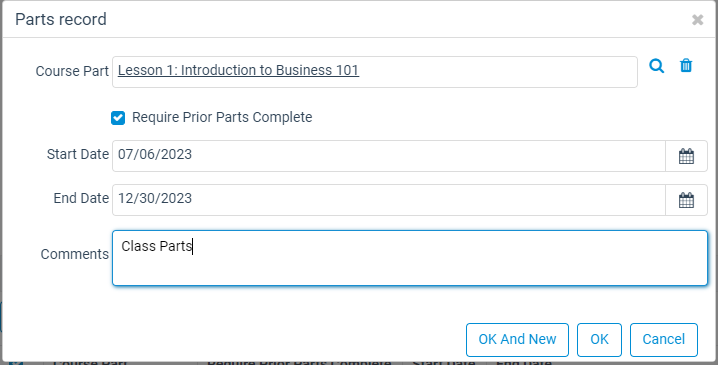Uncheck the Require Prior Parts Complete checkbox
The width and height of the screenshot is (718, 365).
click(118, 118)
